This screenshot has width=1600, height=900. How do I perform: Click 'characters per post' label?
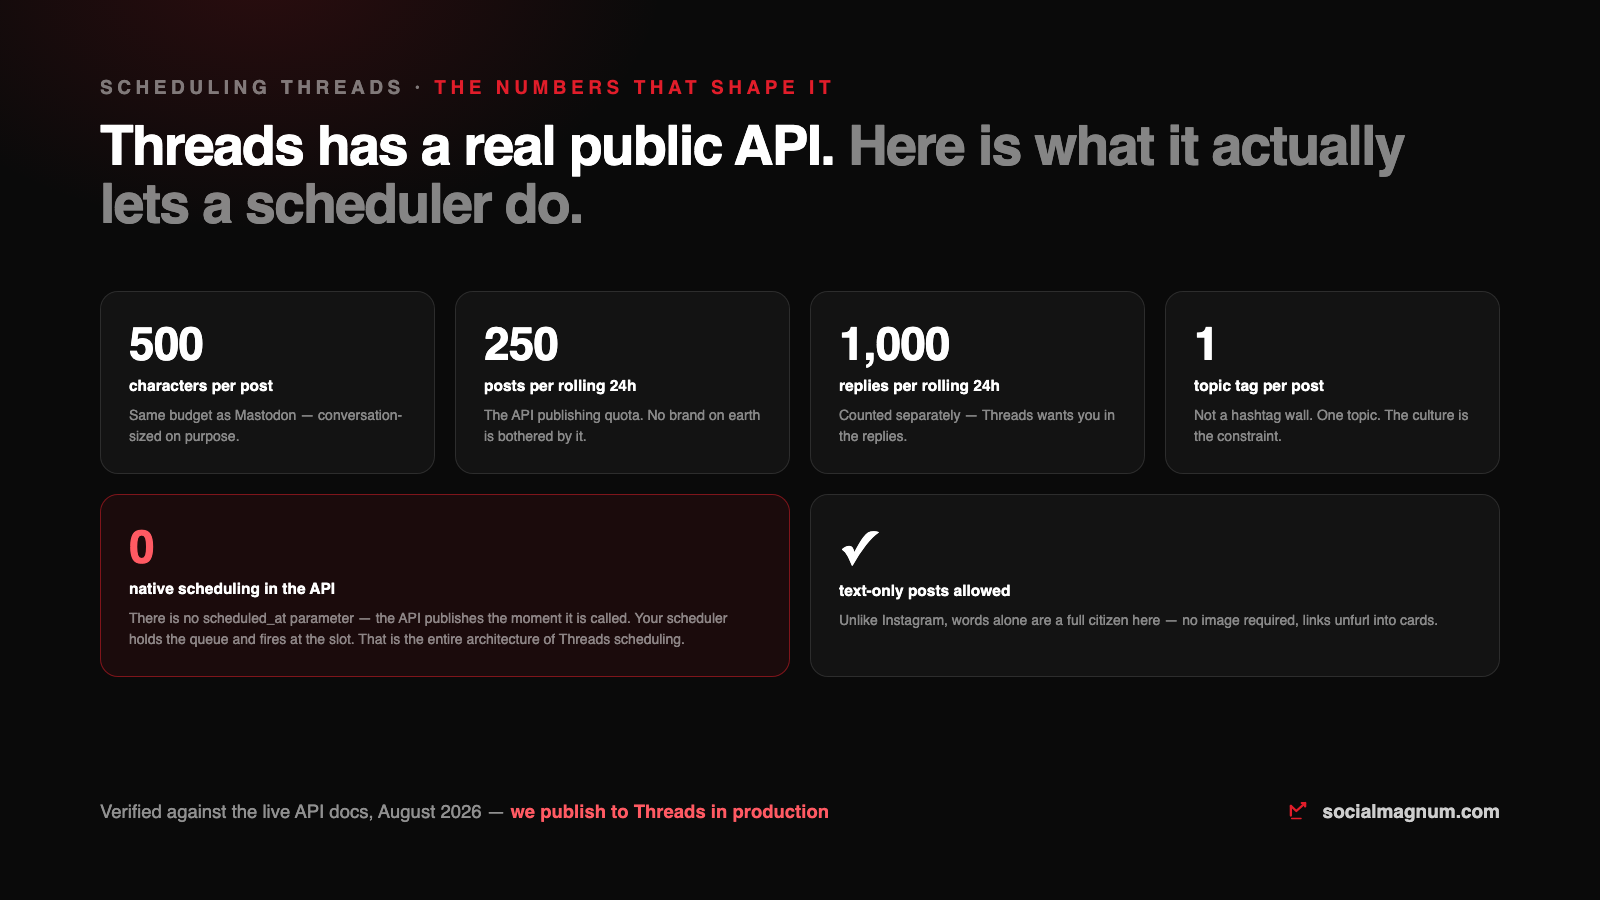point(201,386)
